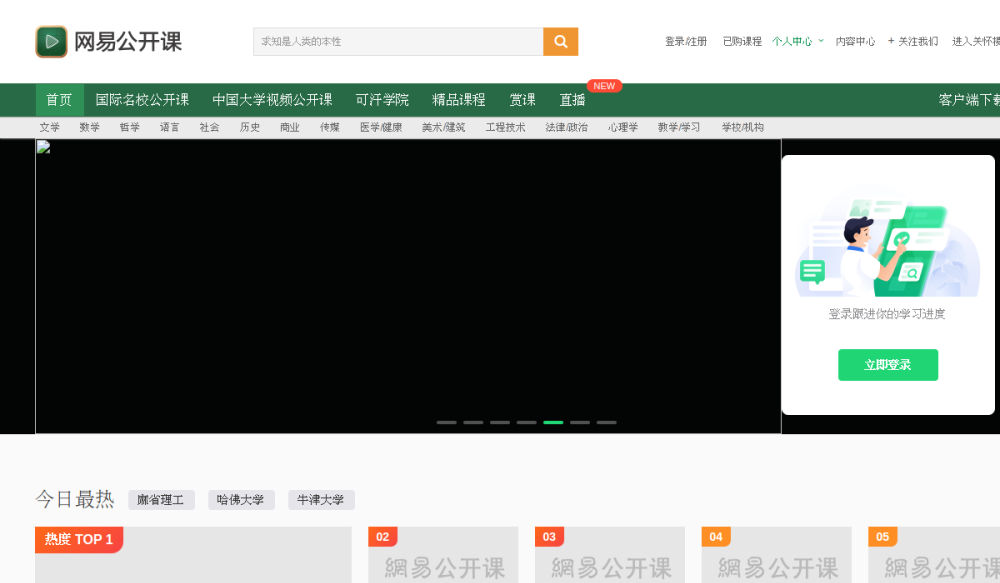Viewport: 1000px width, 583px height.
Task: Open the 热度 TOP 1 course thumbnail
Action: [193, 555]
